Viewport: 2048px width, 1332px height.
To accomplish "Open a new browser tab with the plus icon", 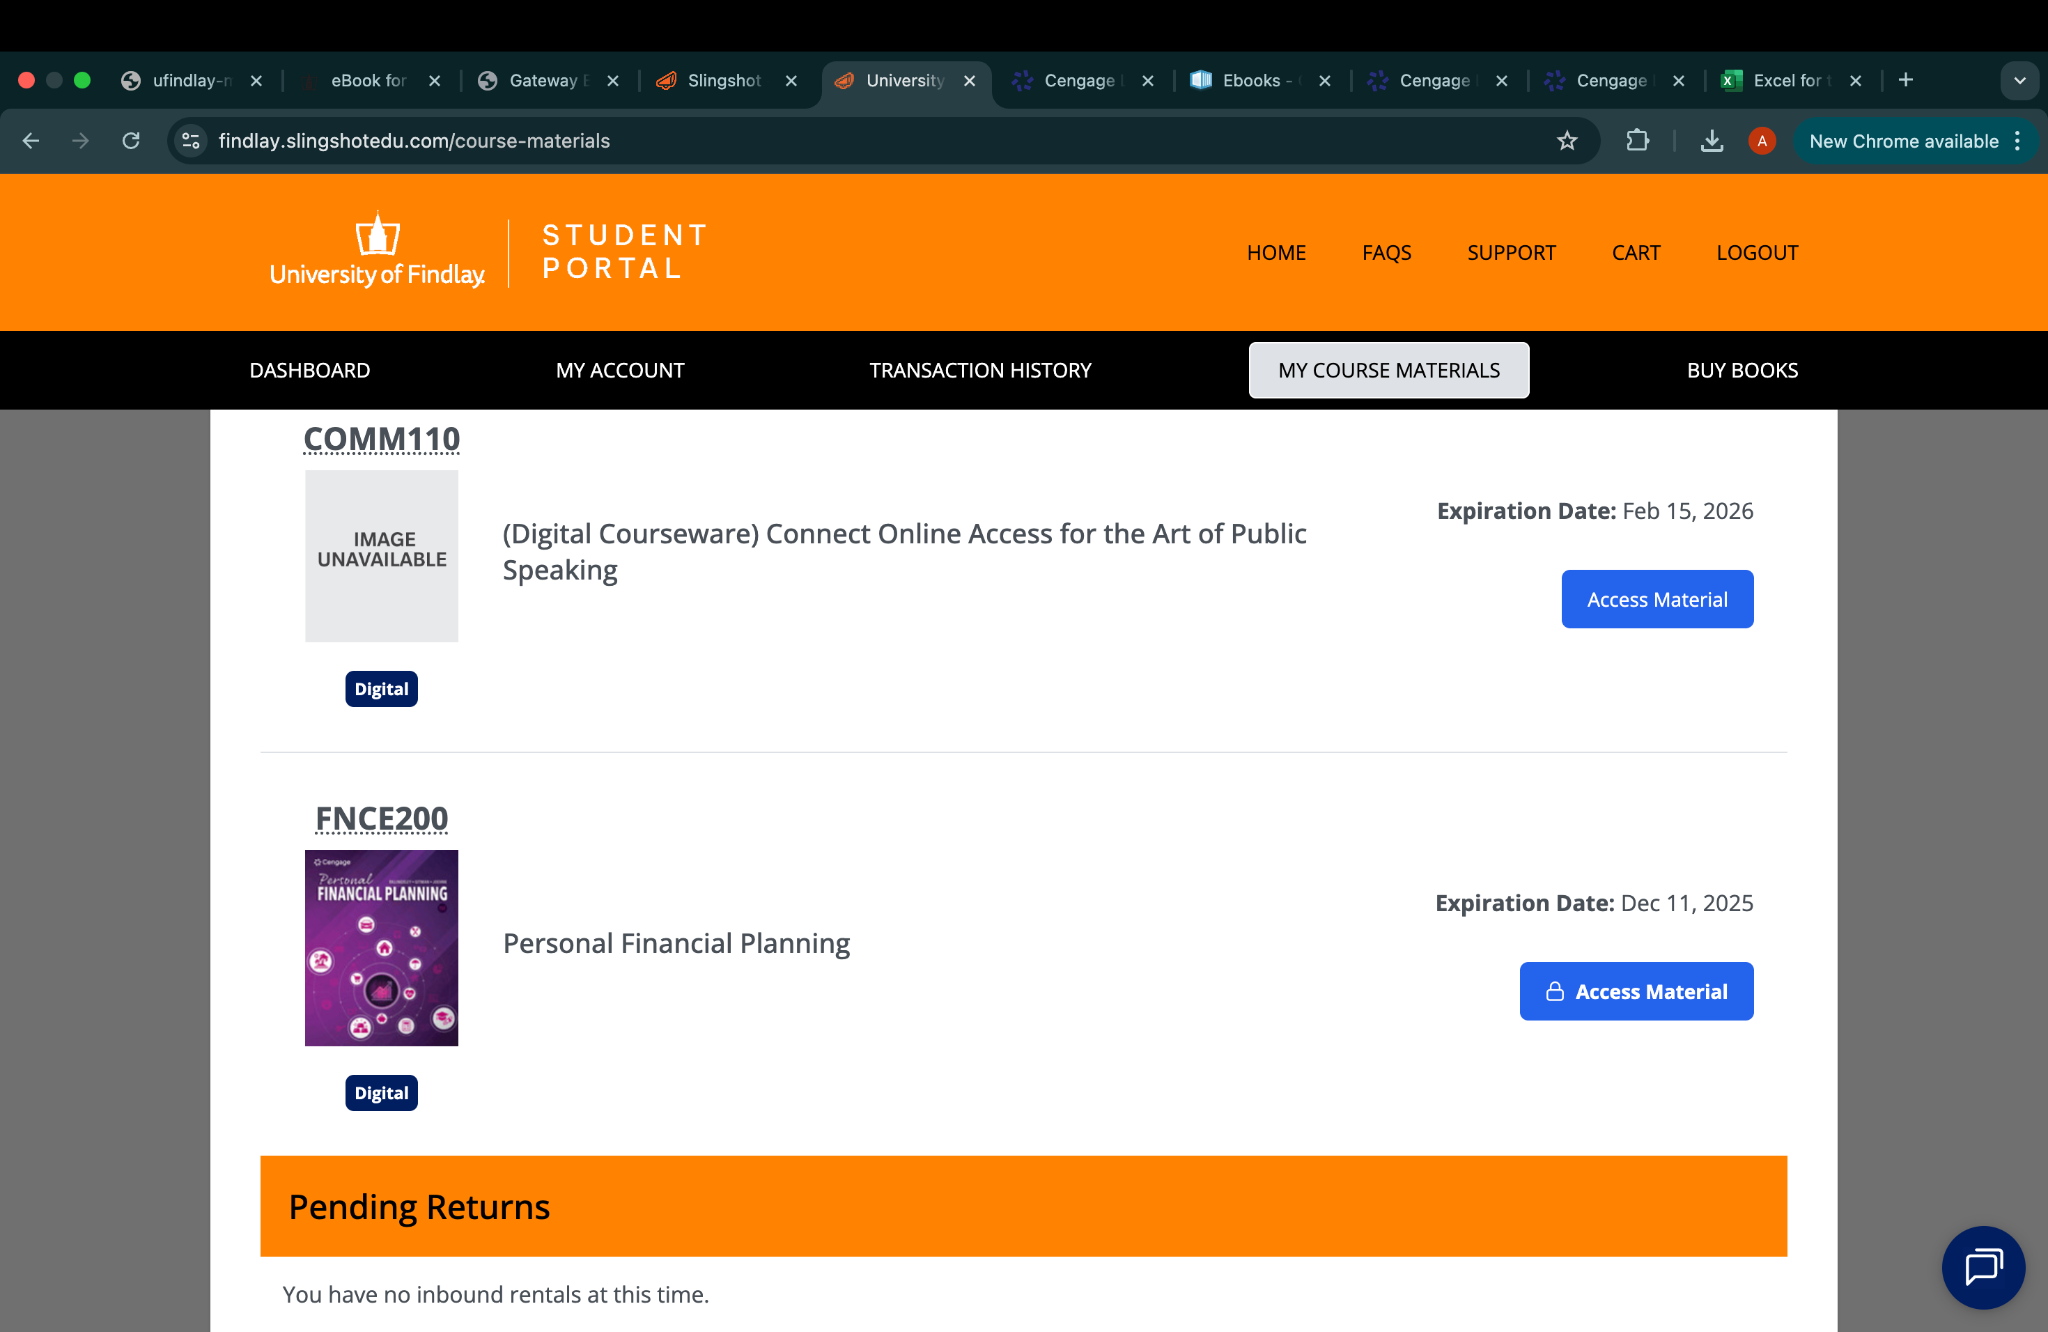I will (x=1906, y=80).
